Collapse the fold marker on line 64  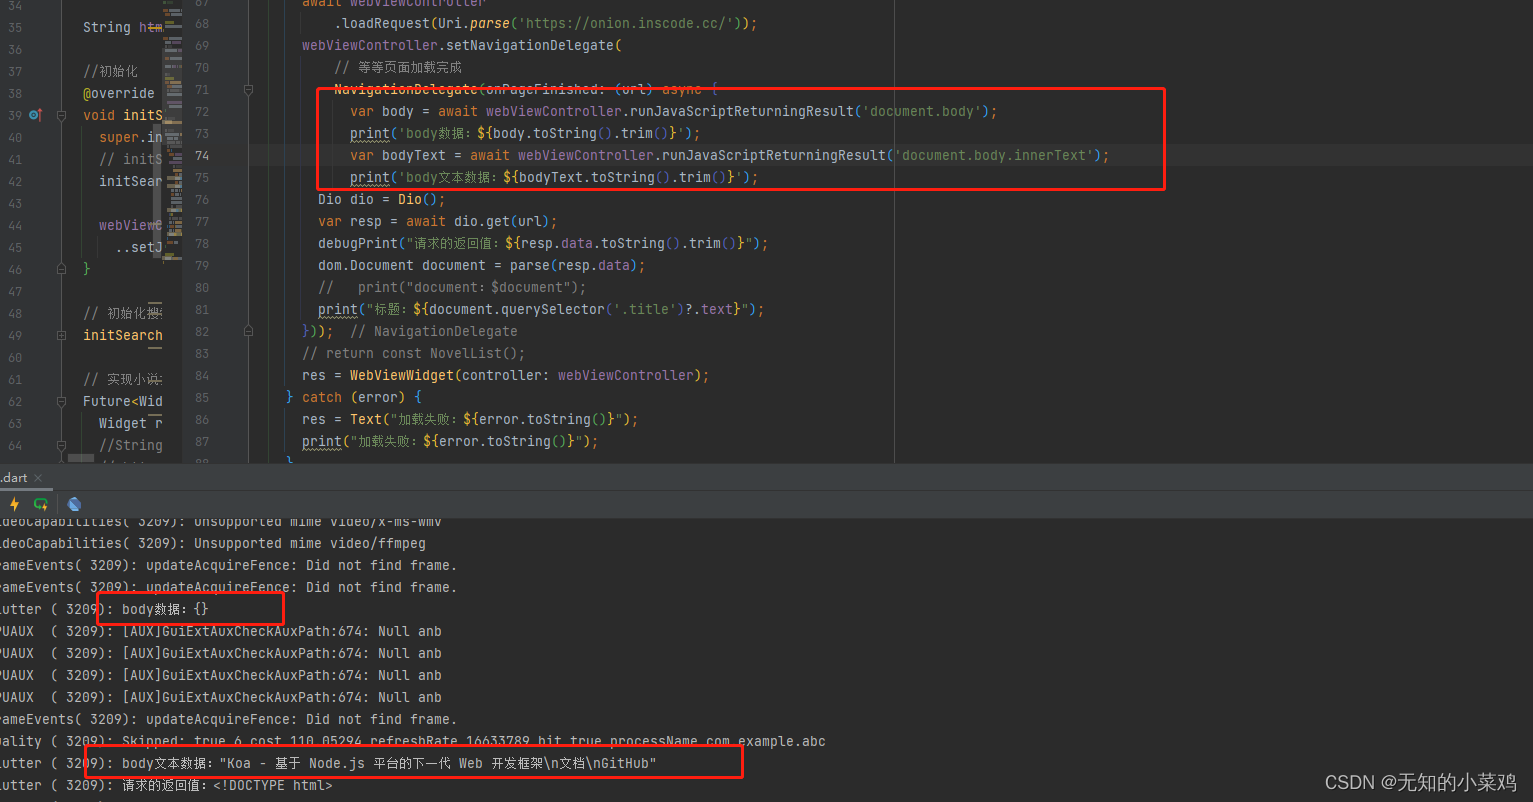(x=61, y=445)
